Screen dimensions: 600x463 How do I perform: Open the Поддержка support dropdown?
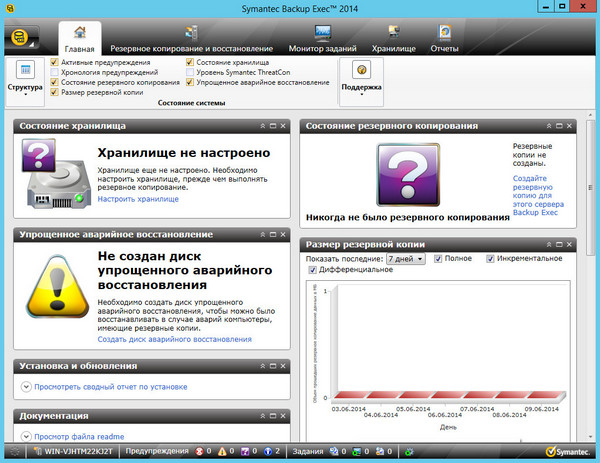tap(361, 82)
